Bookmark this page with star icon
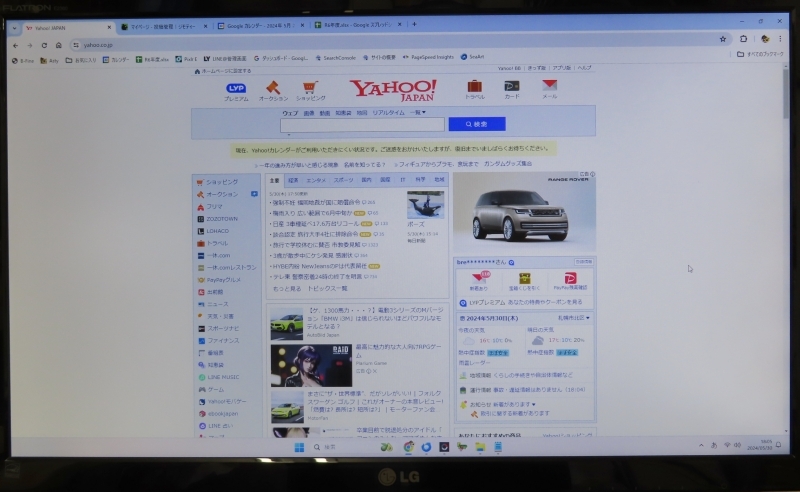The height and width of the screenshot is (492, 800). pyautogui.click(x=723, y=39)
